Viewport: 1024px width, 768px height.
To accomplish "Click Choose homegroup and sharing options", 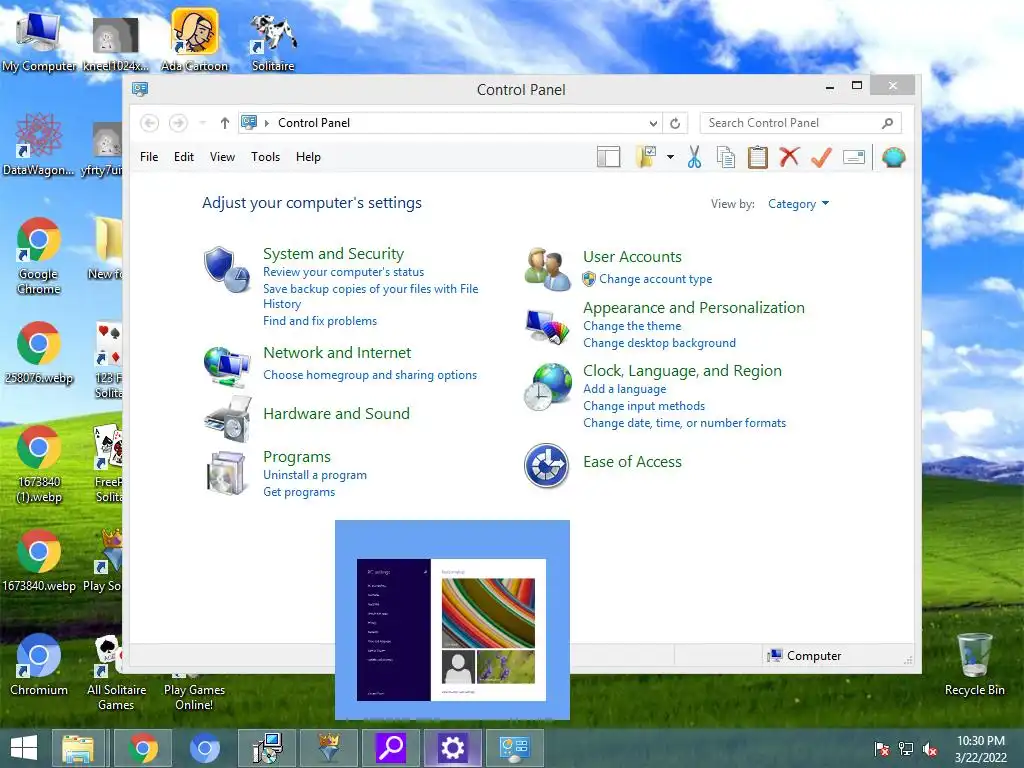I will pos(370,375).
